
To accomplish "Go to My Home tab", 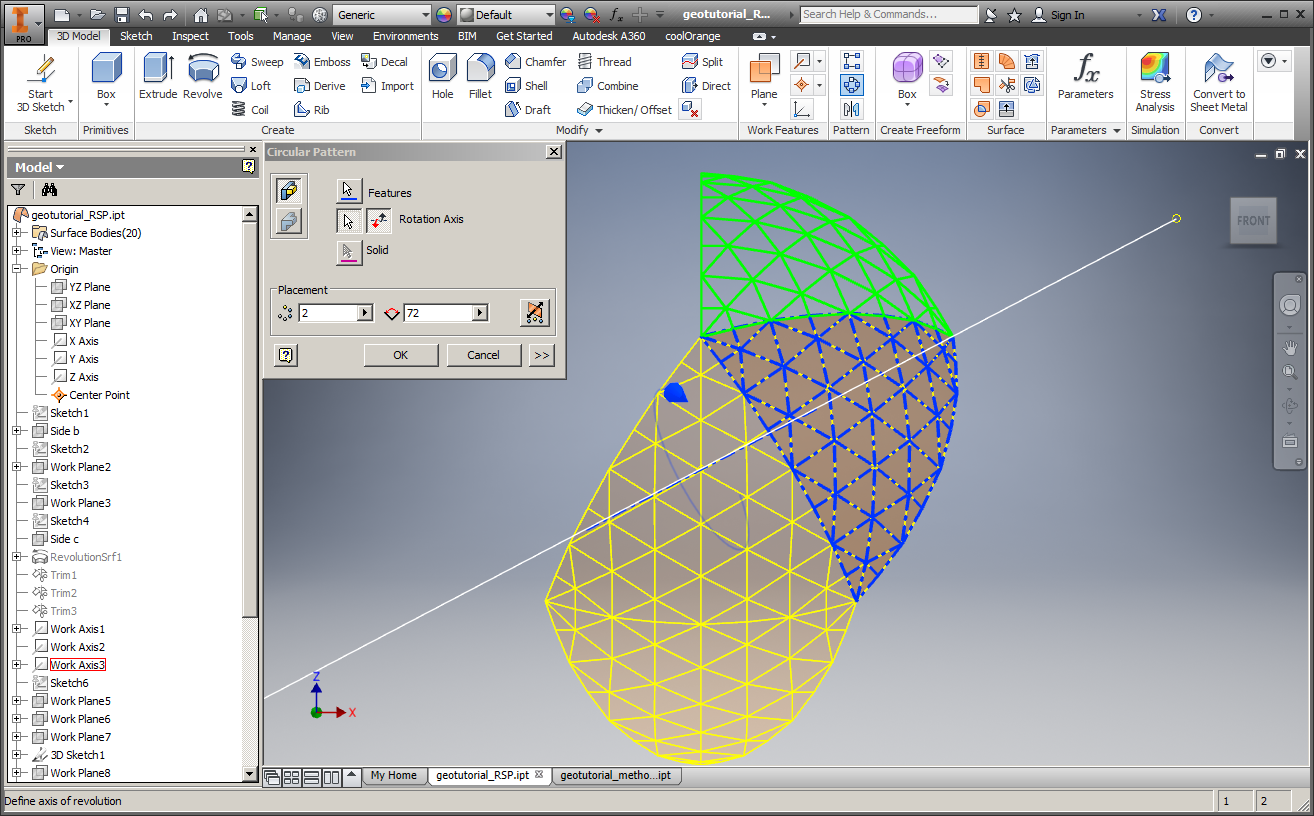I will click(393, 775).
